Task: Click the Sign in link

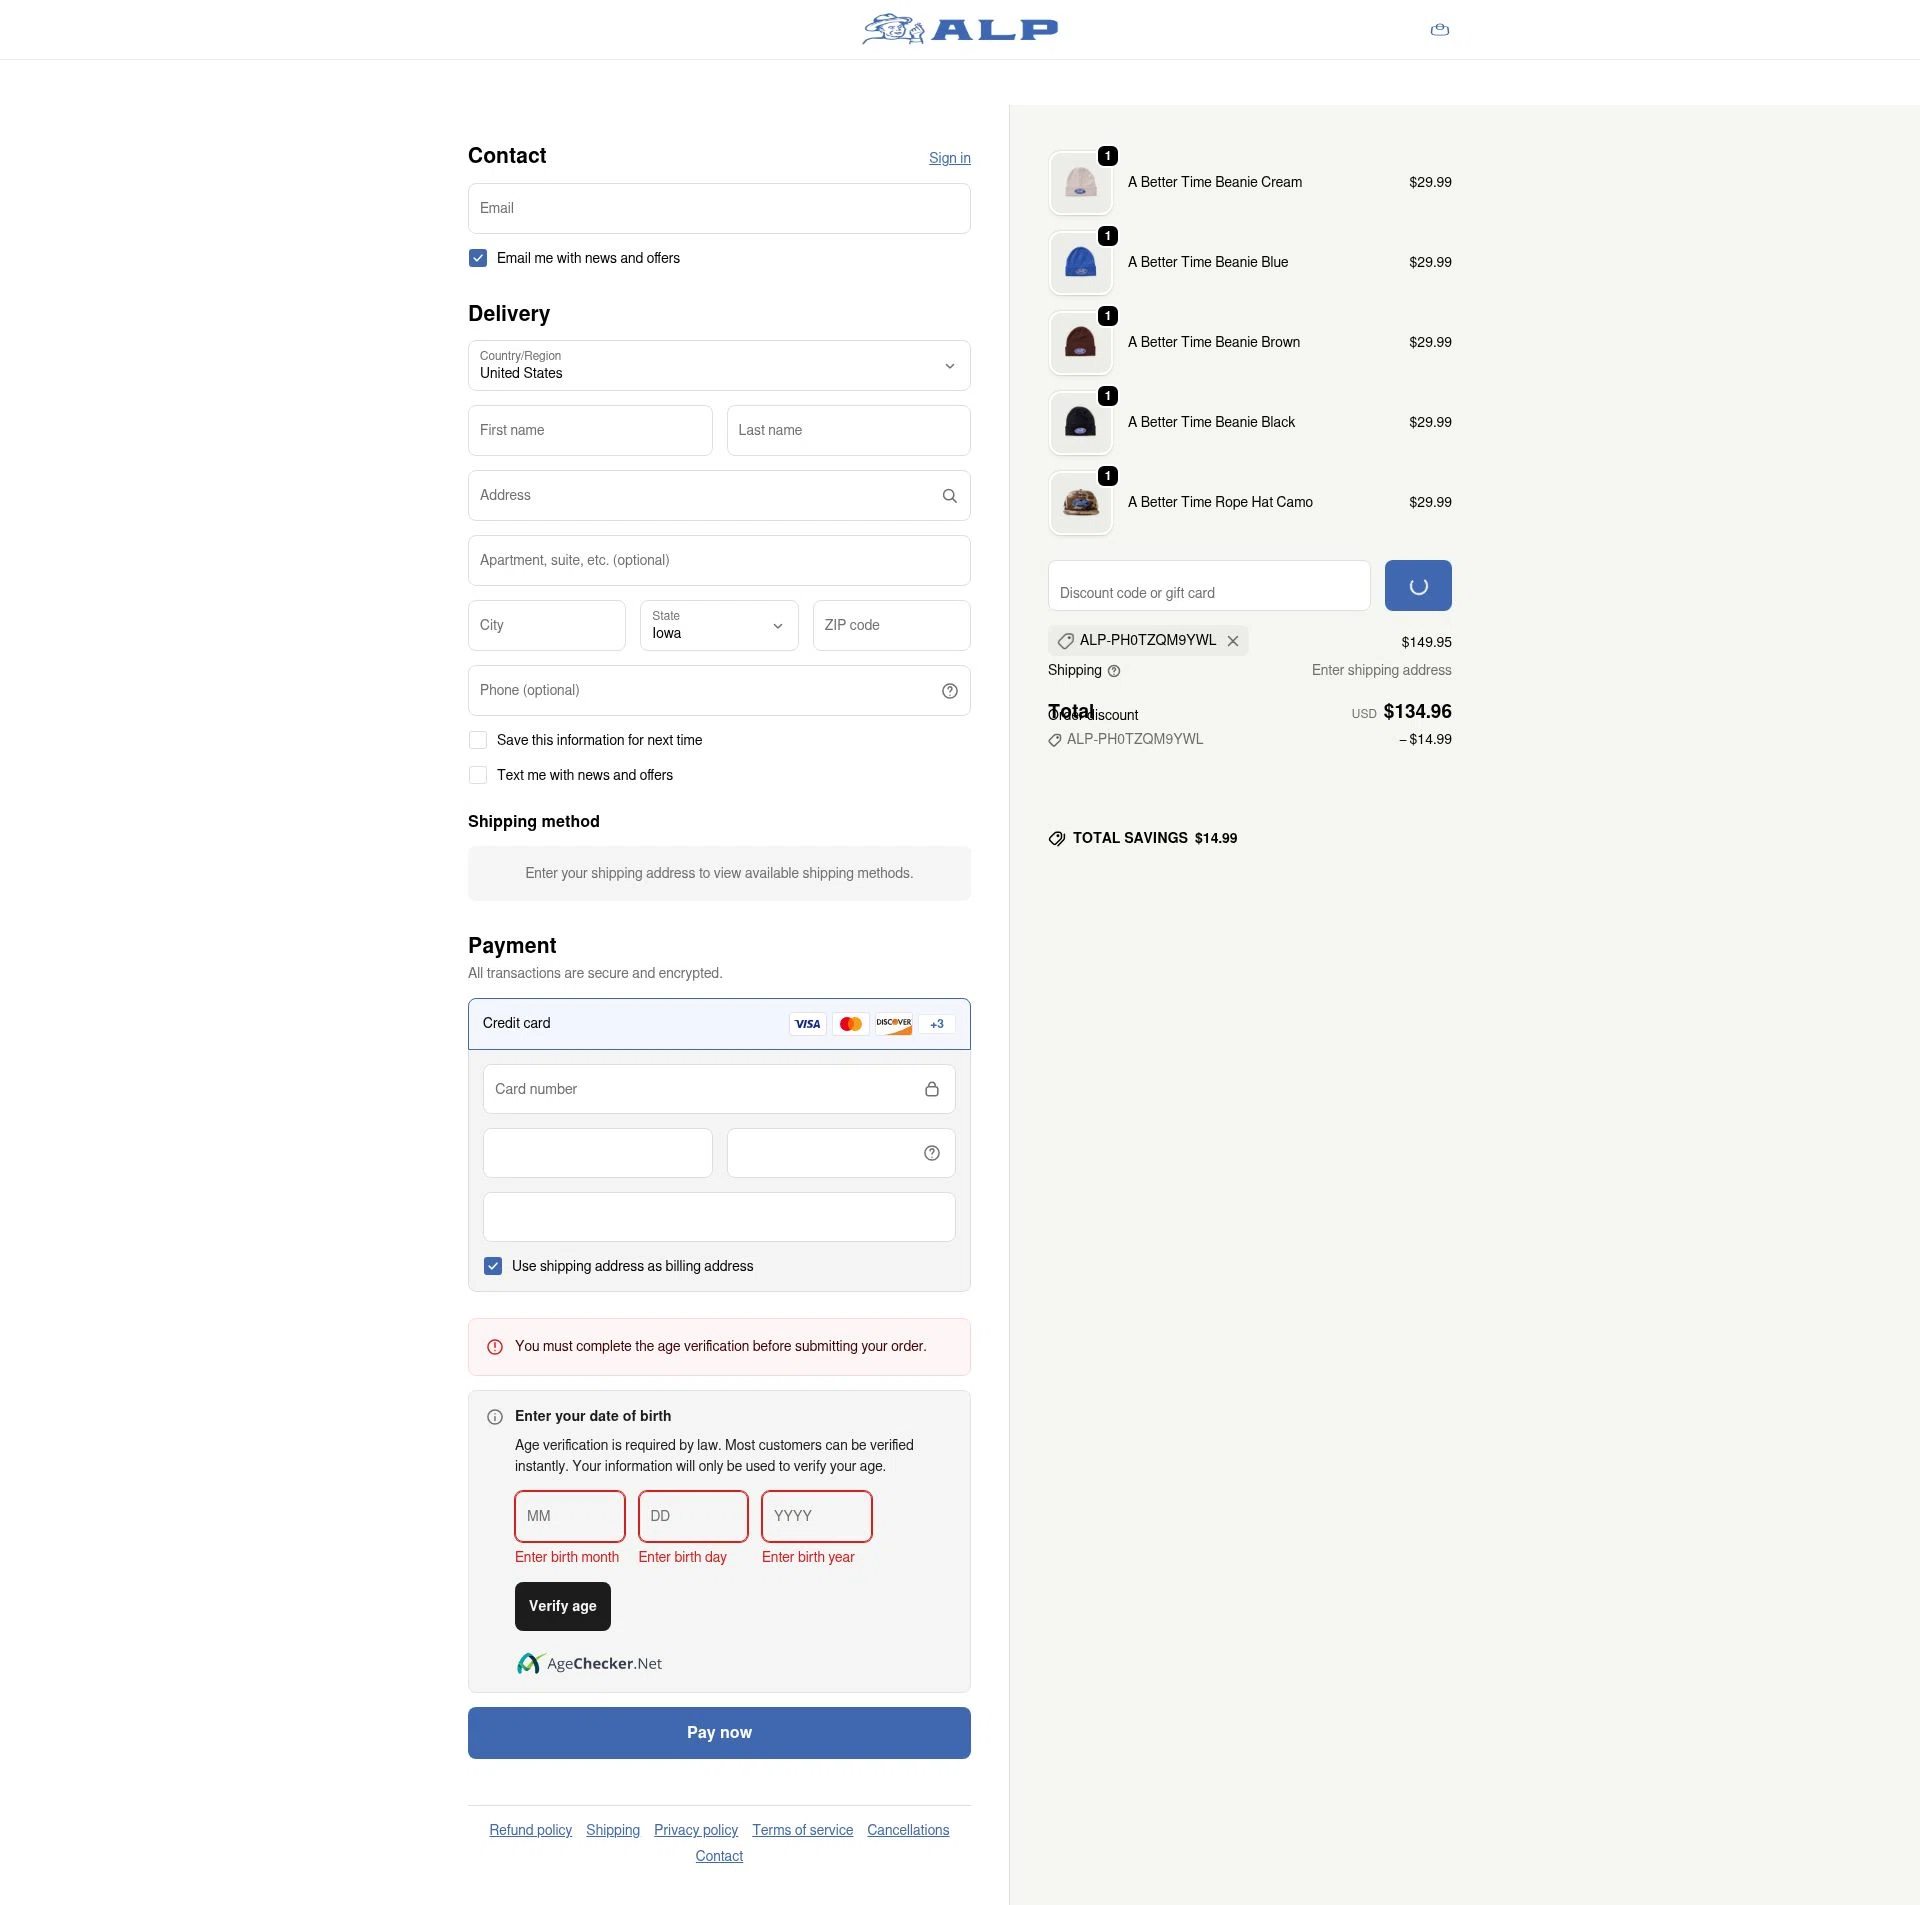Action: (949, 158)
